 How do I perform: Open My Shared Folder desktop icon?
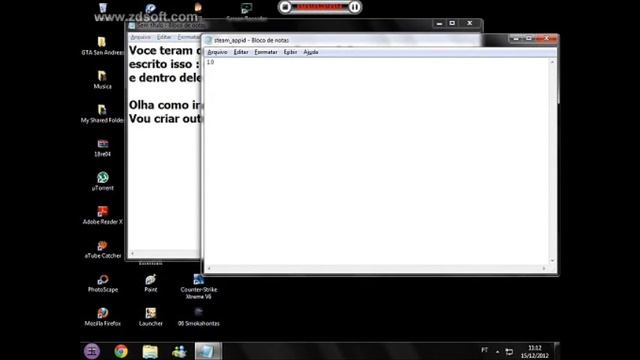(102, 113)
